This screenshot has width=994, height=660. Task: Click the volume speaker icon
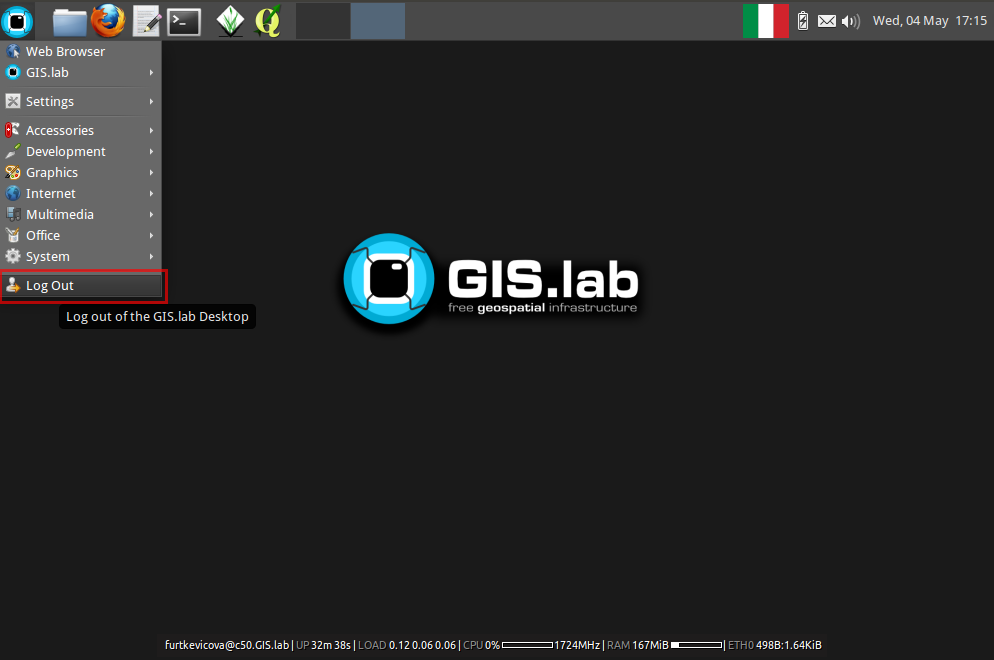coord(851,22)
